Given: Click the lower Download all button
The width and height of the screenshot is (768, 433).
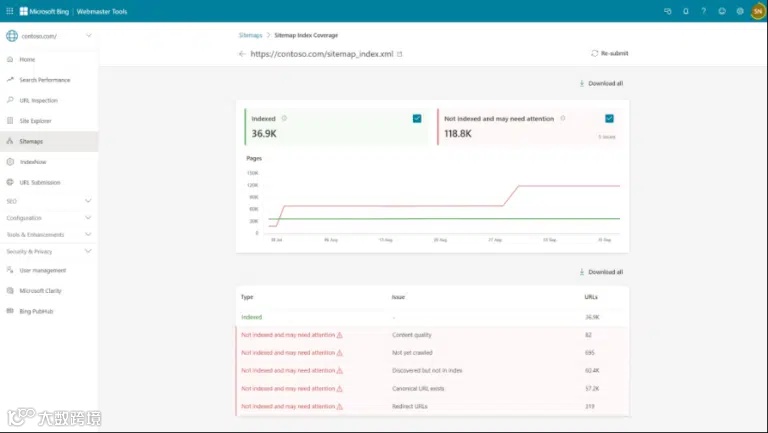Looking at the screenshot, I should (601, 272).
